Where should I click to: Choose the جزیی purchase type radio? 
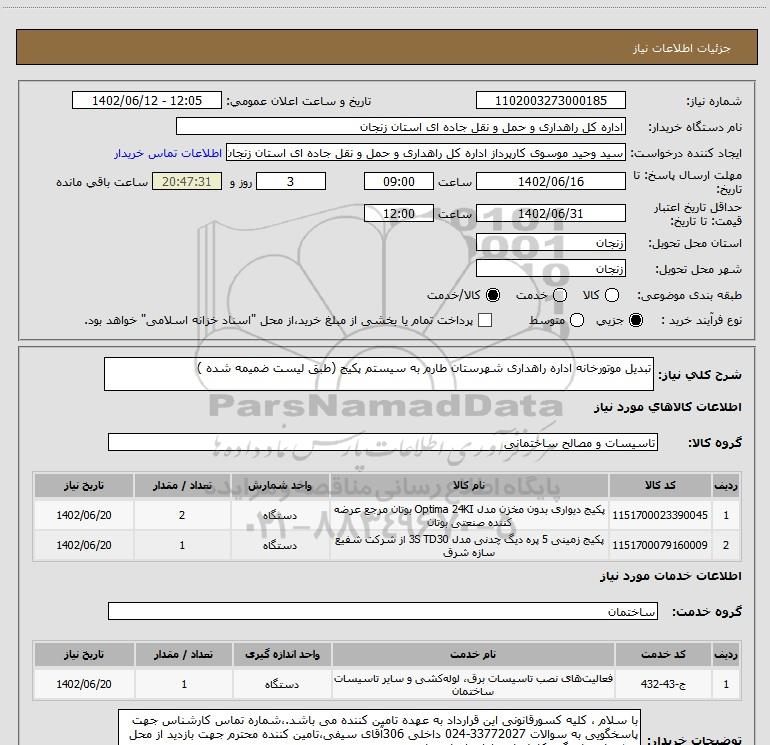click(636, 320)
